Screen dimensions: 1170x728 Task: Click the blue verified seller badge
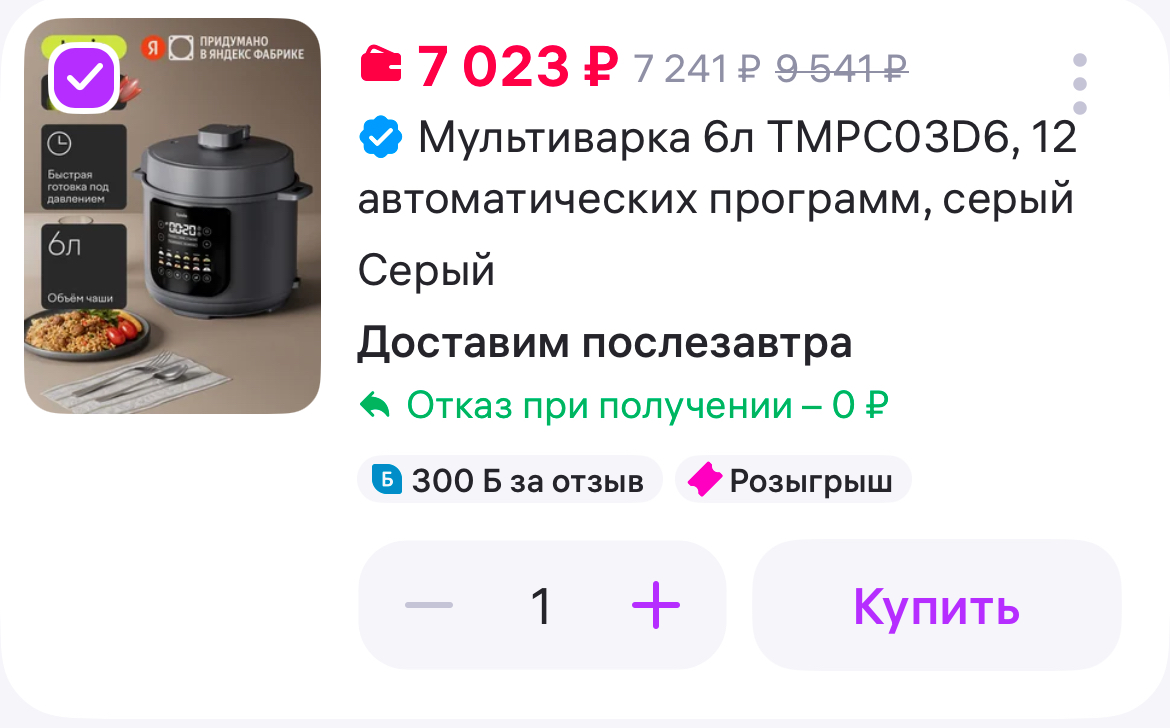[x=381, y=137]
